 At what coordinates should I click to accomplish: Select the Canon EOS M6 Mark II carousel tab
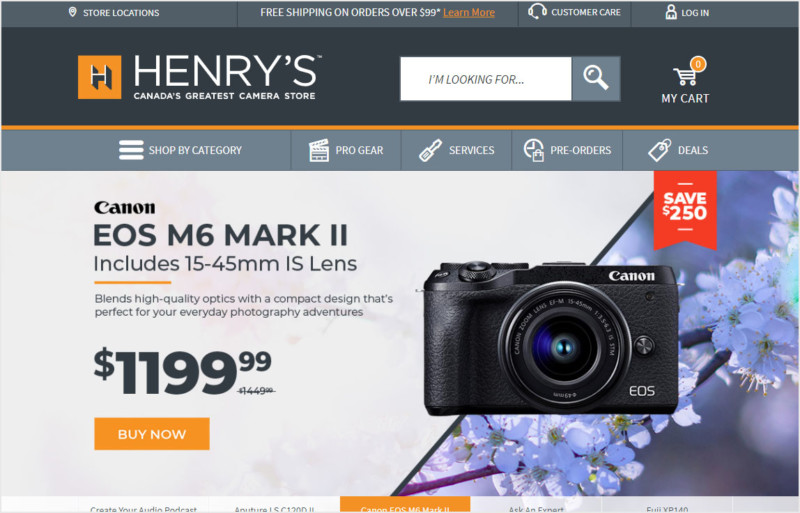[405, 505]
